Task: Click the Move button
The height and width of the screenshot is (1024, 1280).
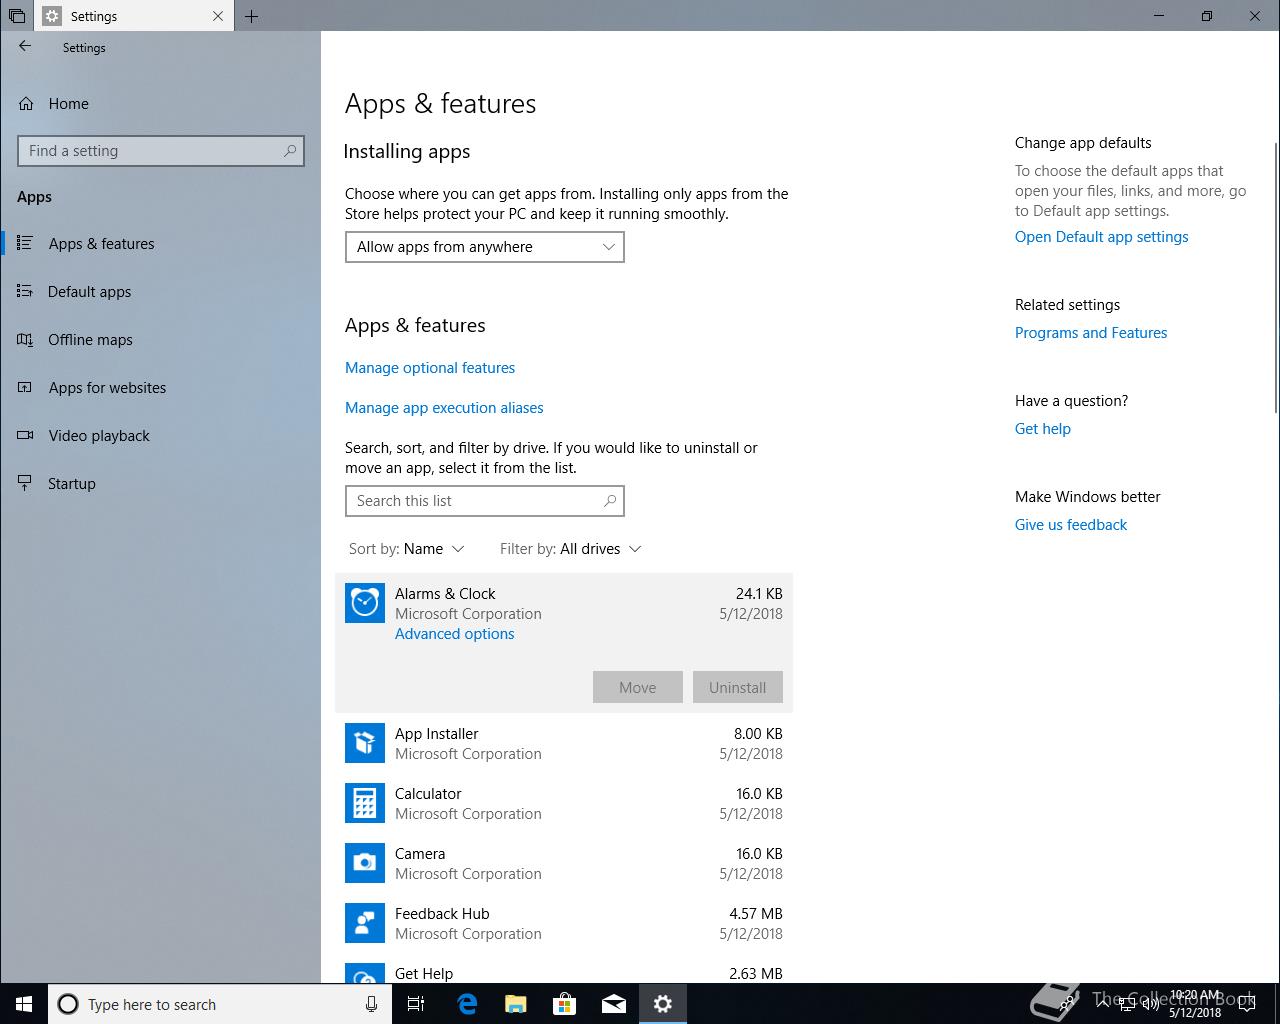Action: 638,687
